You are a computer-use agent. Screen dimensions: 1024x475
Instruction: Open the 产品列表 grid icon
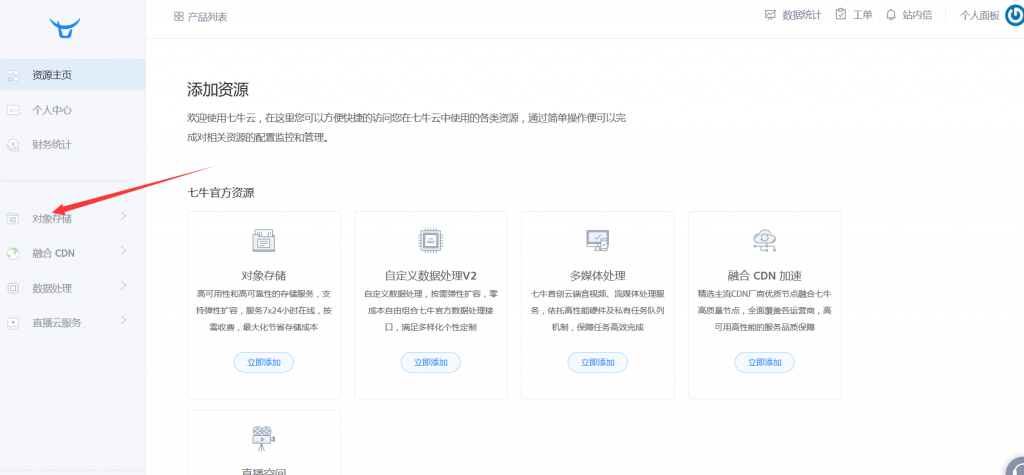[x=178, y=16]
